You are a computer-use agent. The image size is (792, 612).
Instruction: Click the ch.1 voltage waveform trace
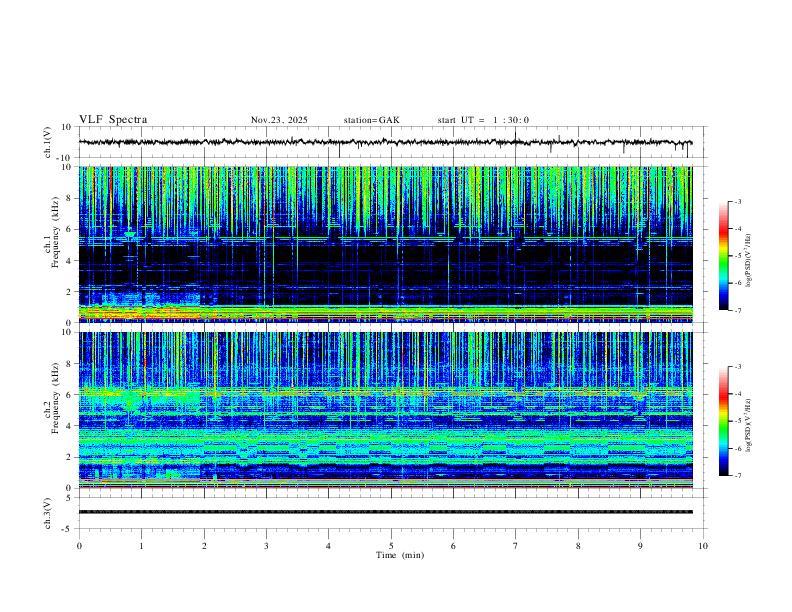[x=385, y=142]
